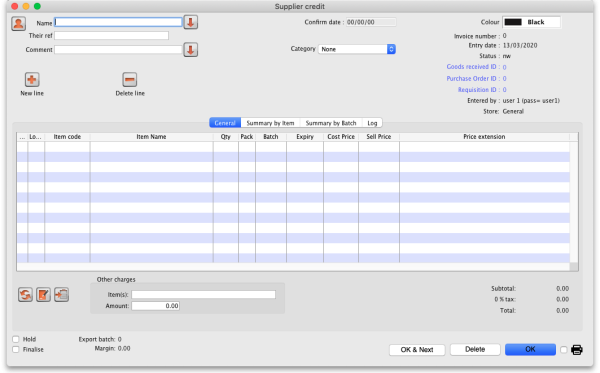Click the Subtotal amount 0.00
The width and height of the screenshot is (600, 373).
tap(562, 288)
